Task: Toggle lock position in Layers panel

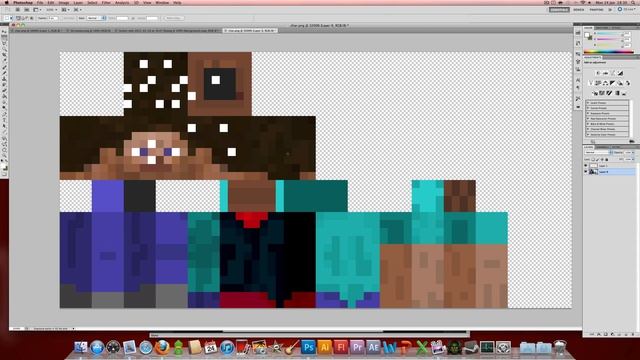Action: pyautogui.click(x=602, y=160)
